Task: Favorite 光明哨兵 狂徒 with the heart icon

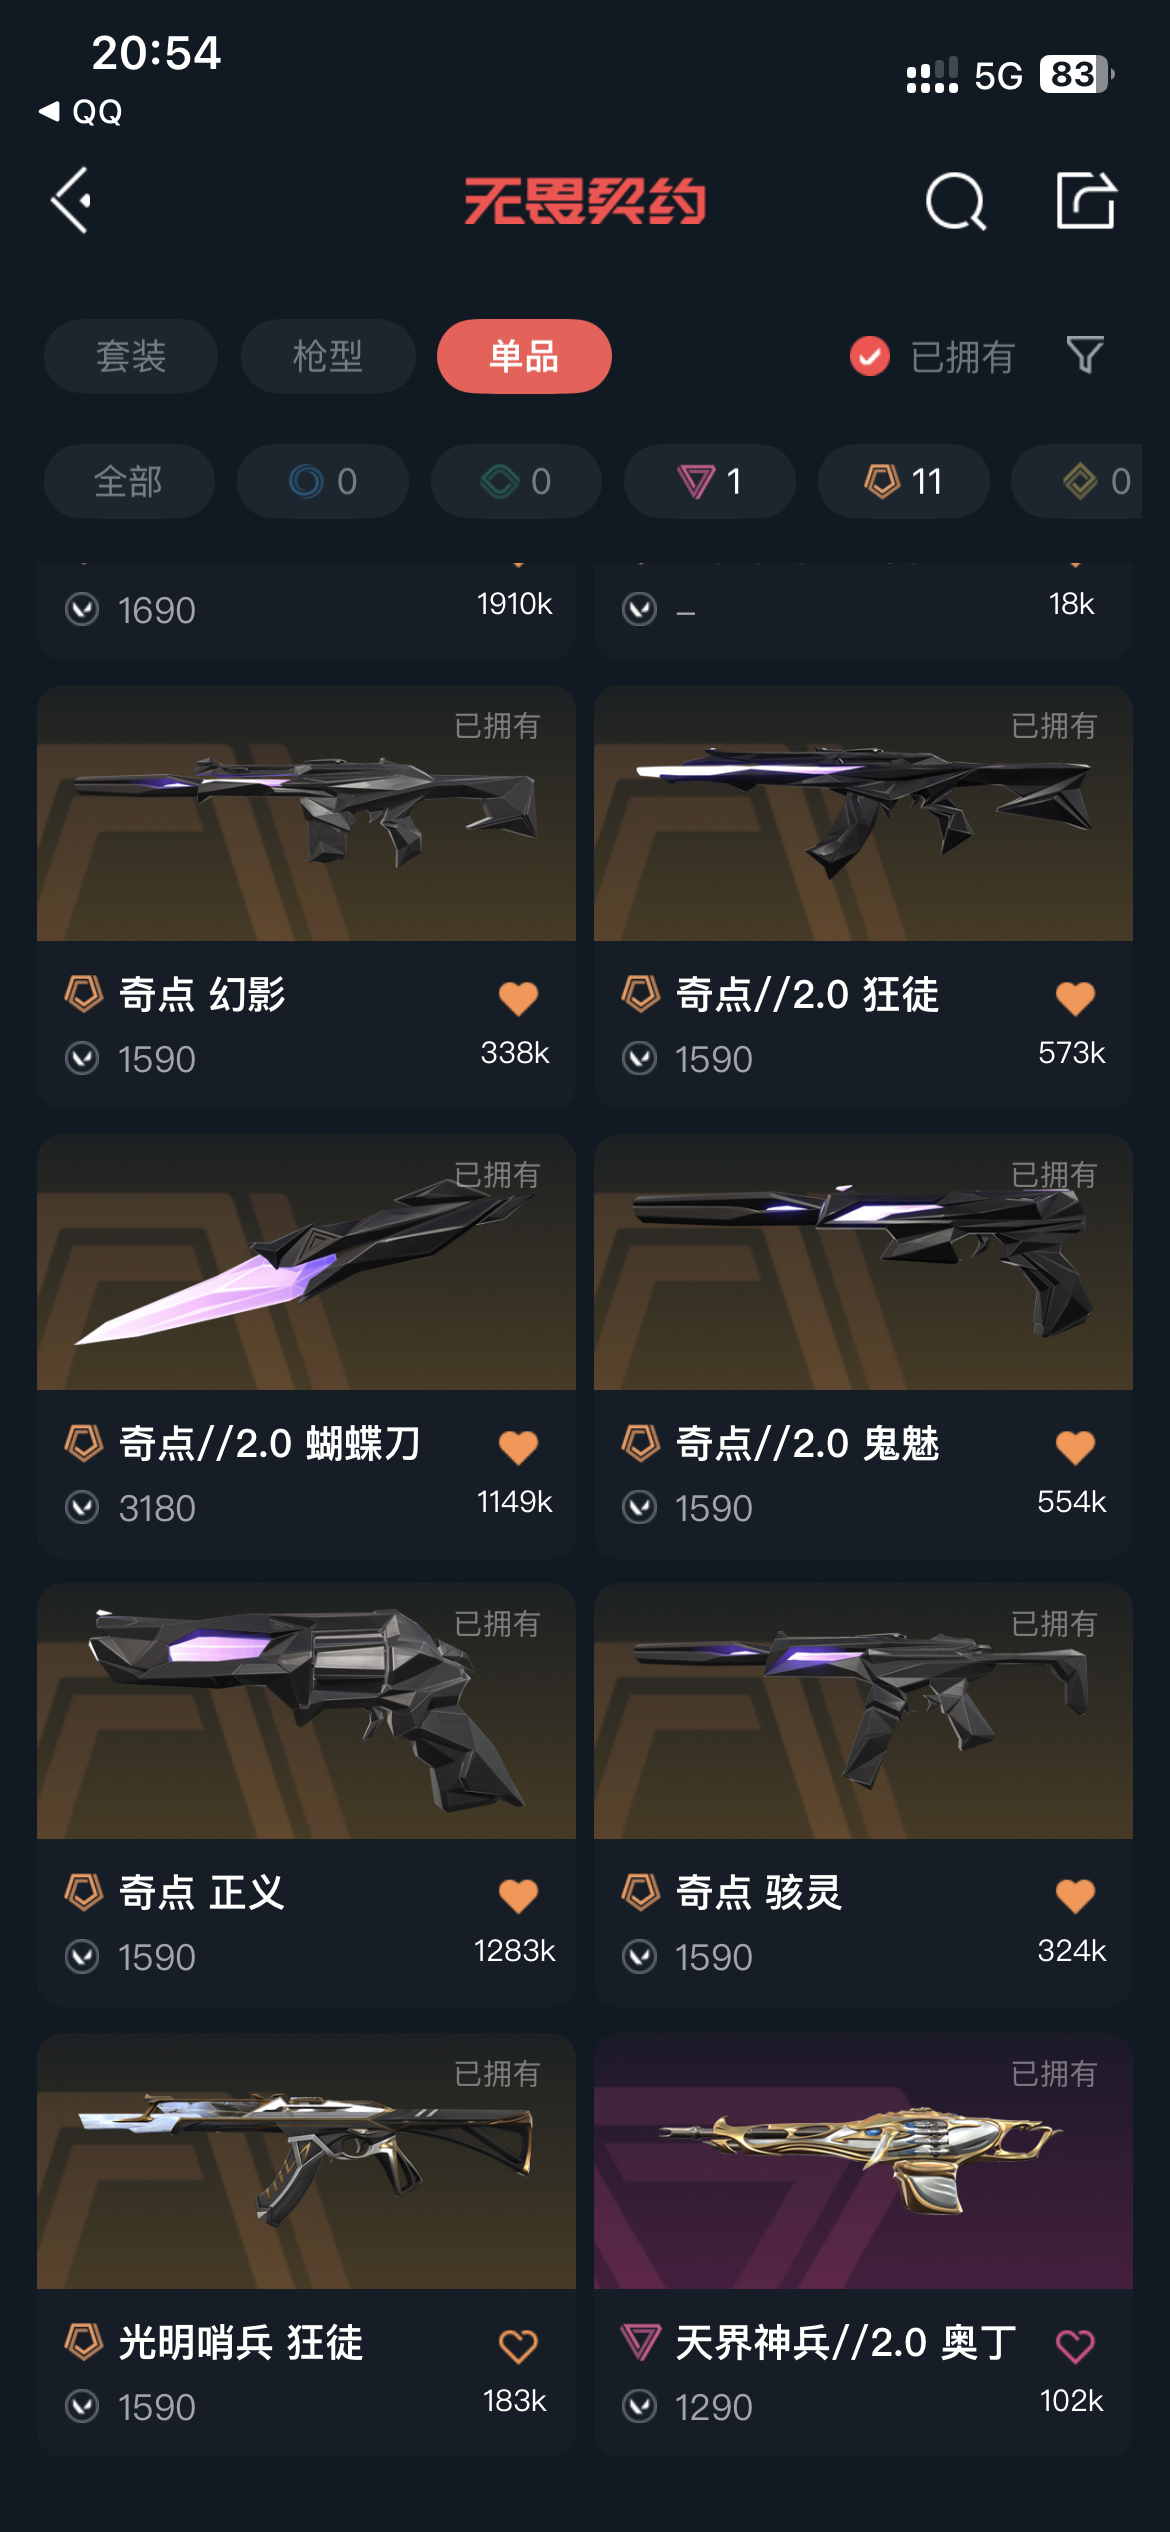Action: [x=518, y=2345]
